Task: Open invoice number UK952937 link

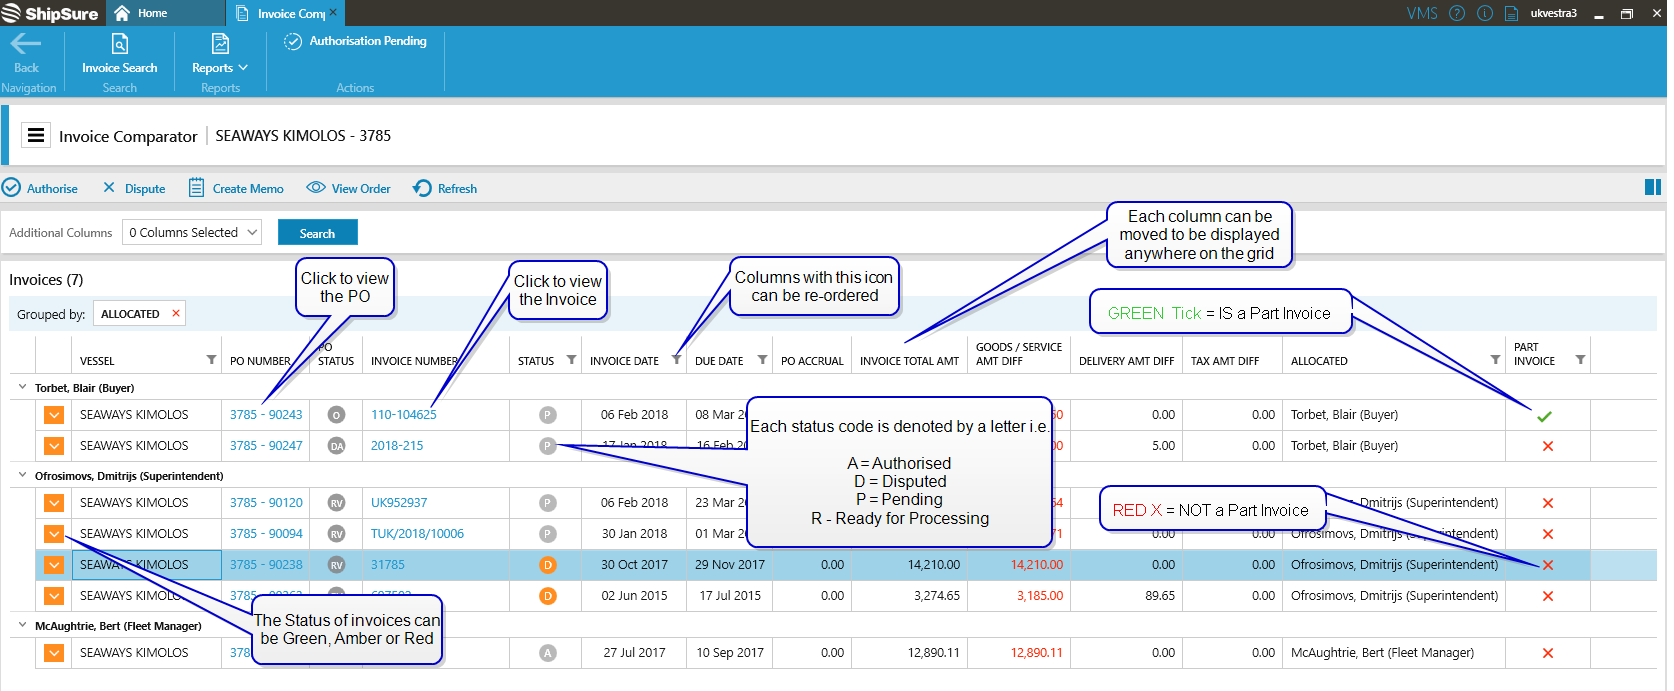Action: tap(399, 502)
